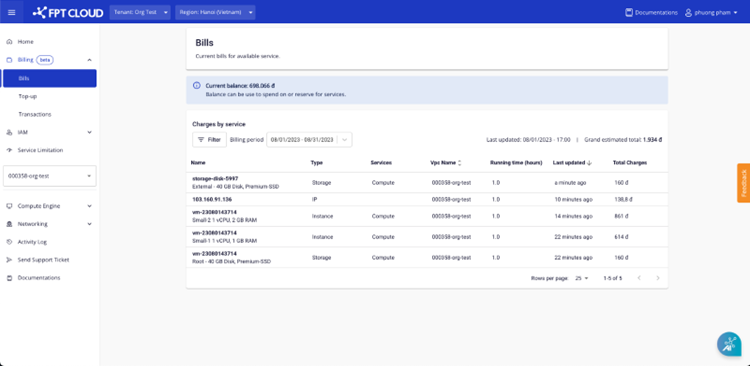Open the Region: Hanoi (Vietnam) dropdown
This screenshot has width=750, height=366.
point(215,12)
